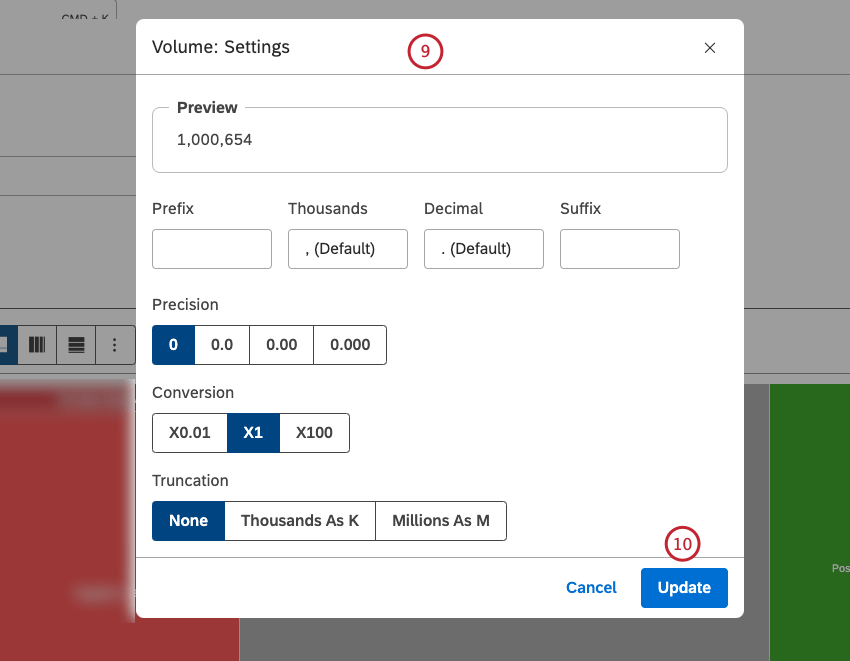Choose Millions As M truncation
The width and height of the screenshot is (850, 661).
click(440, 521)
